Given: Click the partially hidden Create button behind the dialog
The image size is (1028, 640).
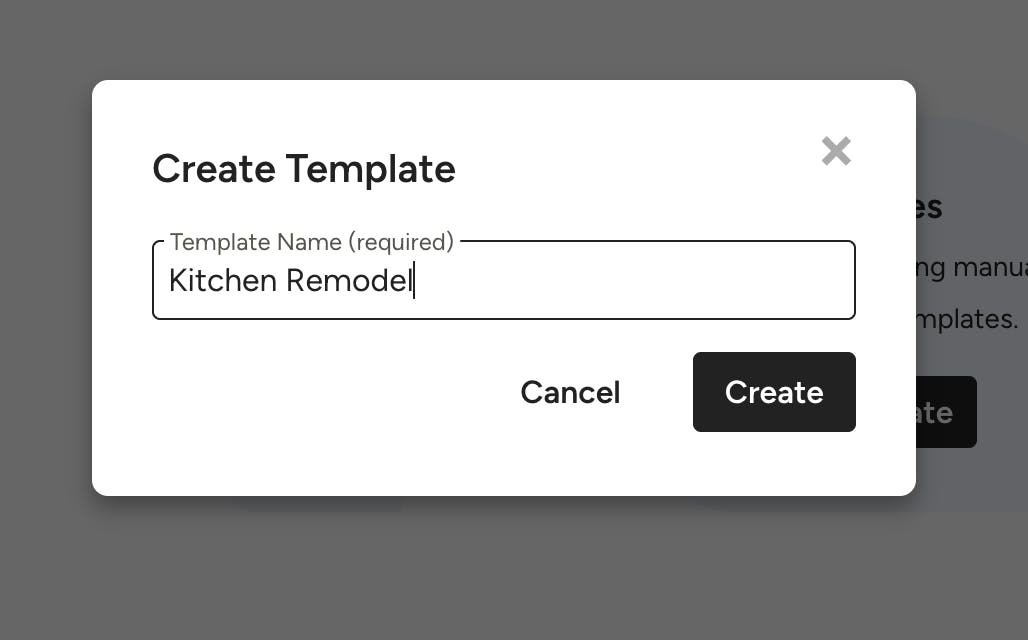Looking at the screenshot, I should 948,412.
